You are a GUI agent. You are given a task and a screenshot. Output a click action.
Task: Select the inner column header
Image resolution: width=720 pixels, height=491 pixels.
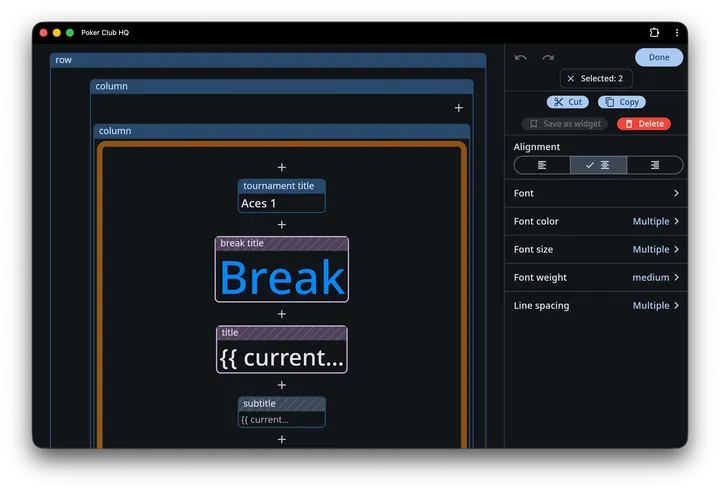click(281, 131)
